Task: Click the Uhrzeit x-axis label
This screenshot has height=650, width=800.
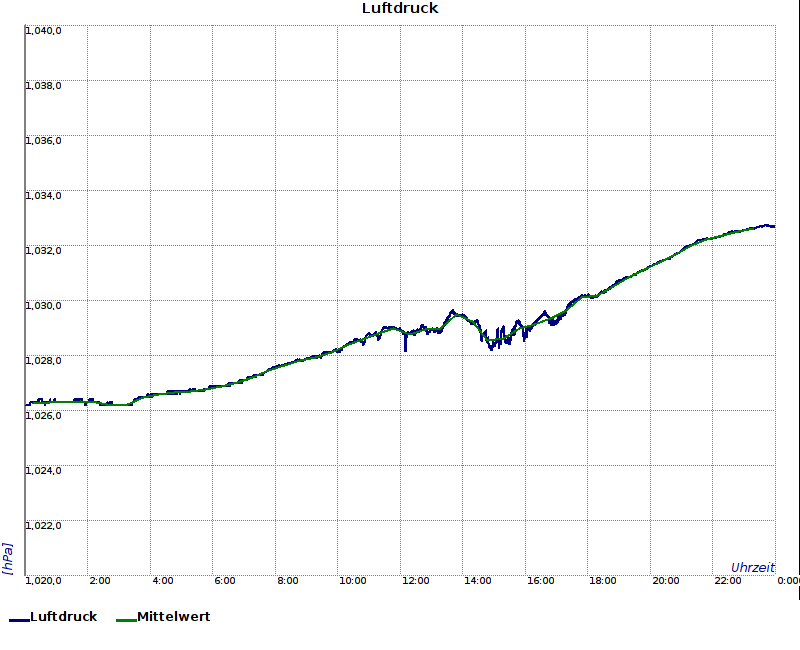Action: point(752,567)
